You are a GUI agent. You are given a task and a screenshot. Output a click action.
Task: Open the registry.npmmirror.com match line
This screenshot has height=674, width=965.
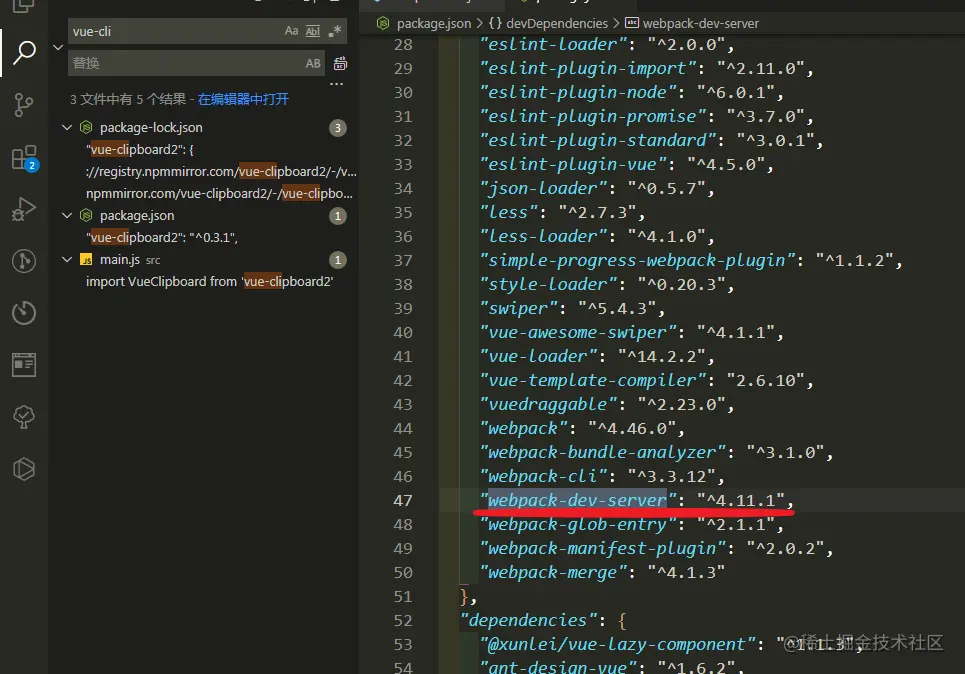[221, 172]
